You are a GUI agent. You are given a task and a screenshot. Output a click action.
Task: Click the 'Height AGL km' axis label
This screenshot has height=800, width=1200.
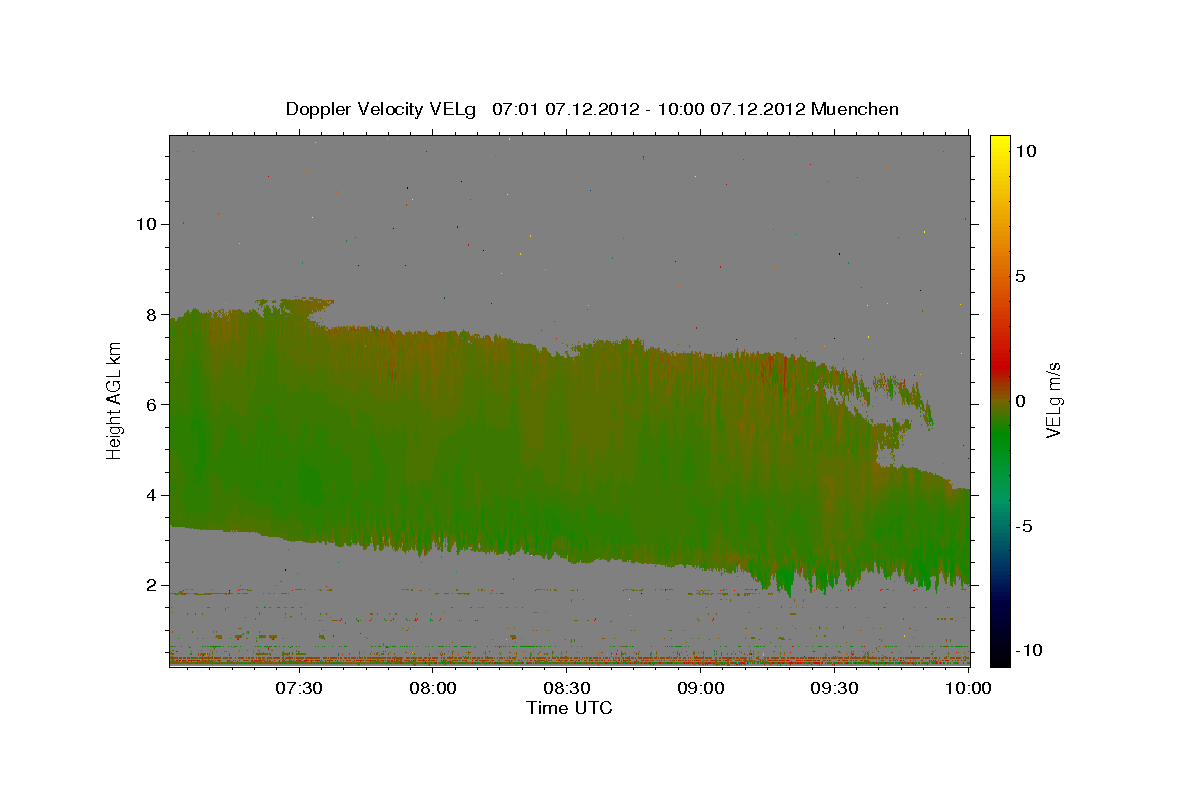115,400
